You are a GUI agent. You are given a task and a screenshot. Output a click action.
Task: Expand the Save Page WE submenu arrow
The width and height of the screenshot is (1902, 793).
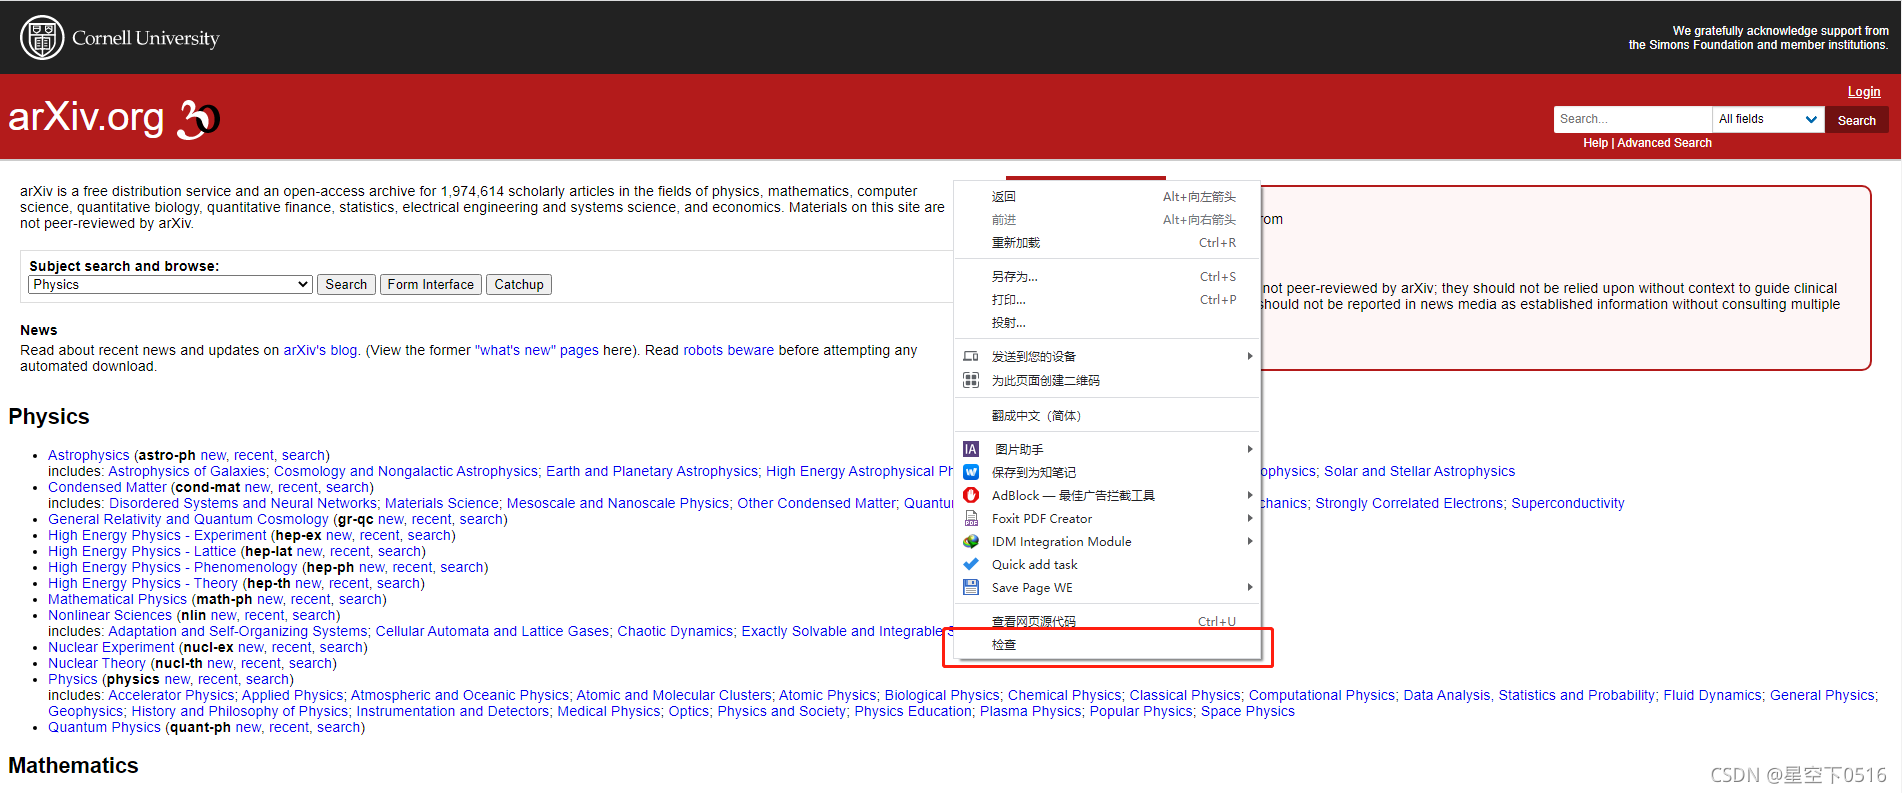(1249, 587)
